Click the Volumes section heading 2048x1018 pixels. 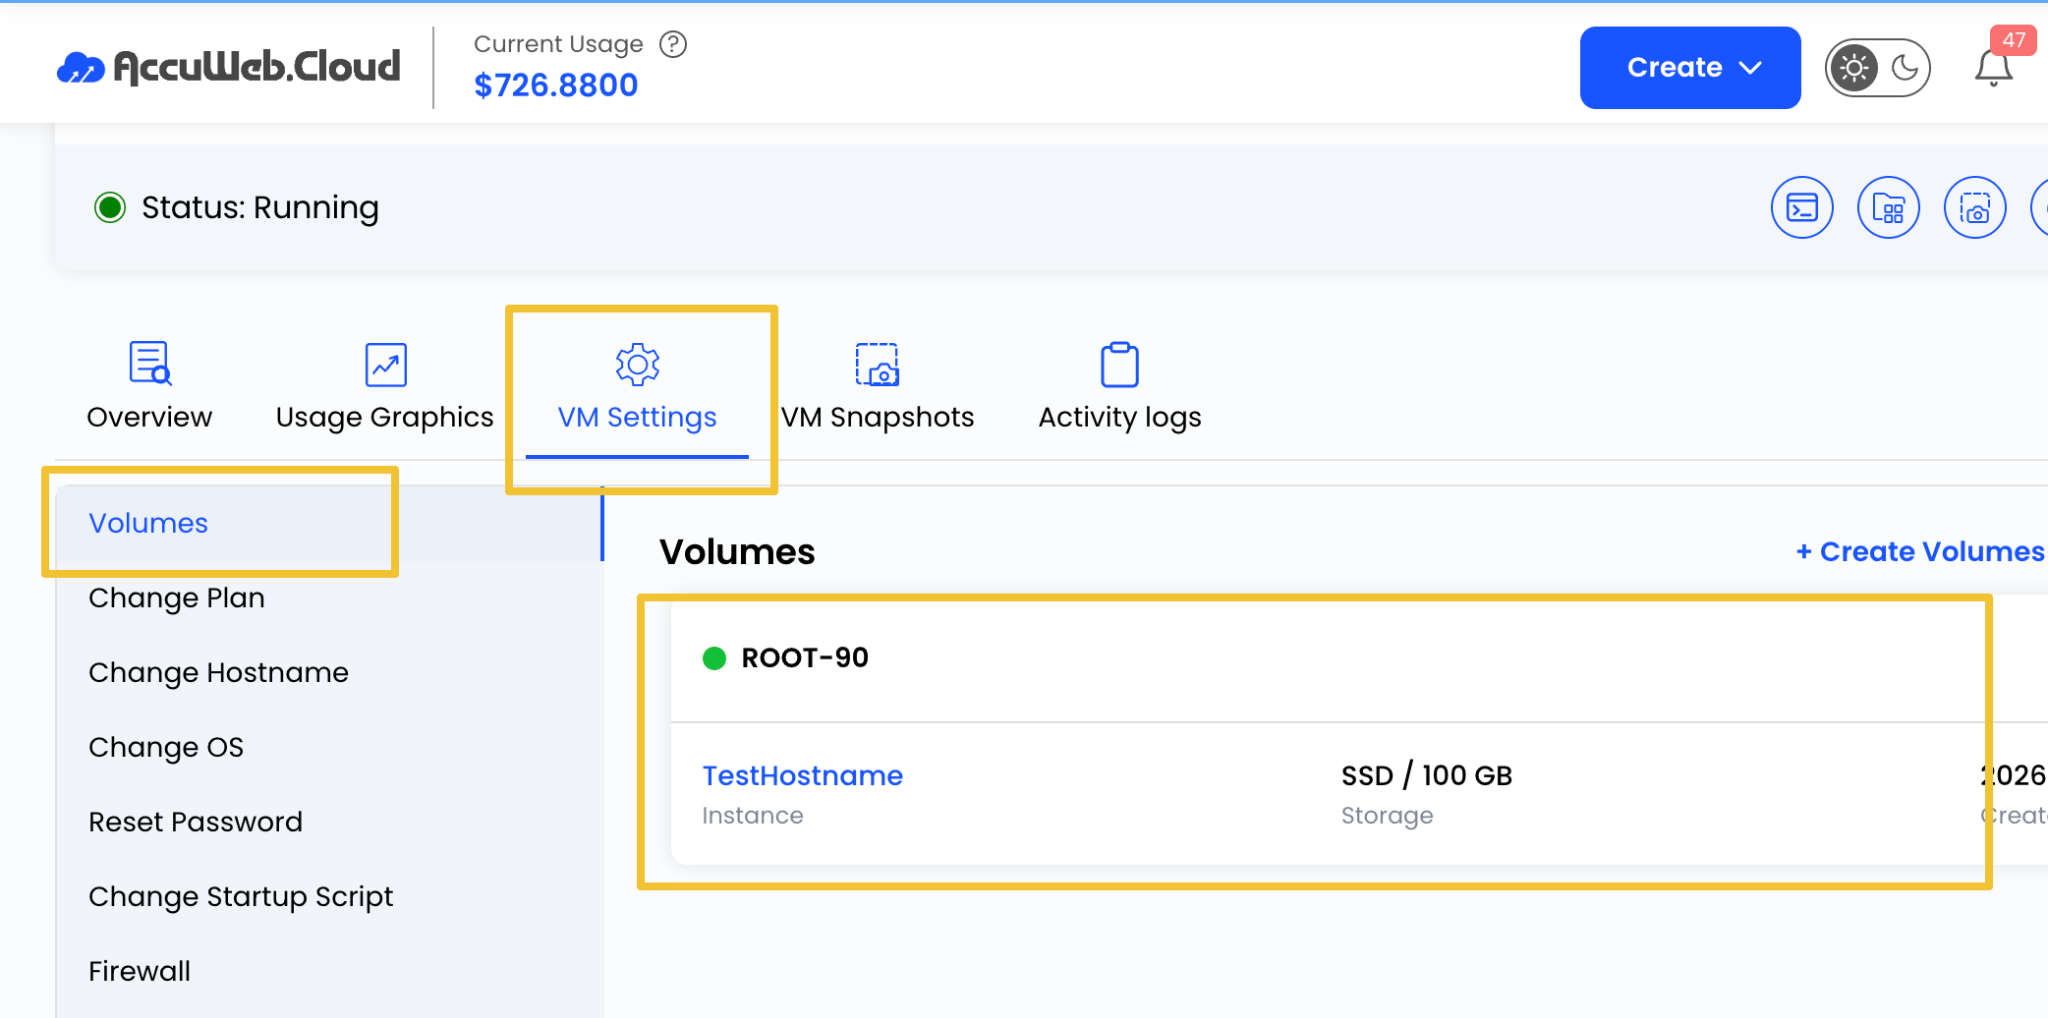click(x=737, y=551)
